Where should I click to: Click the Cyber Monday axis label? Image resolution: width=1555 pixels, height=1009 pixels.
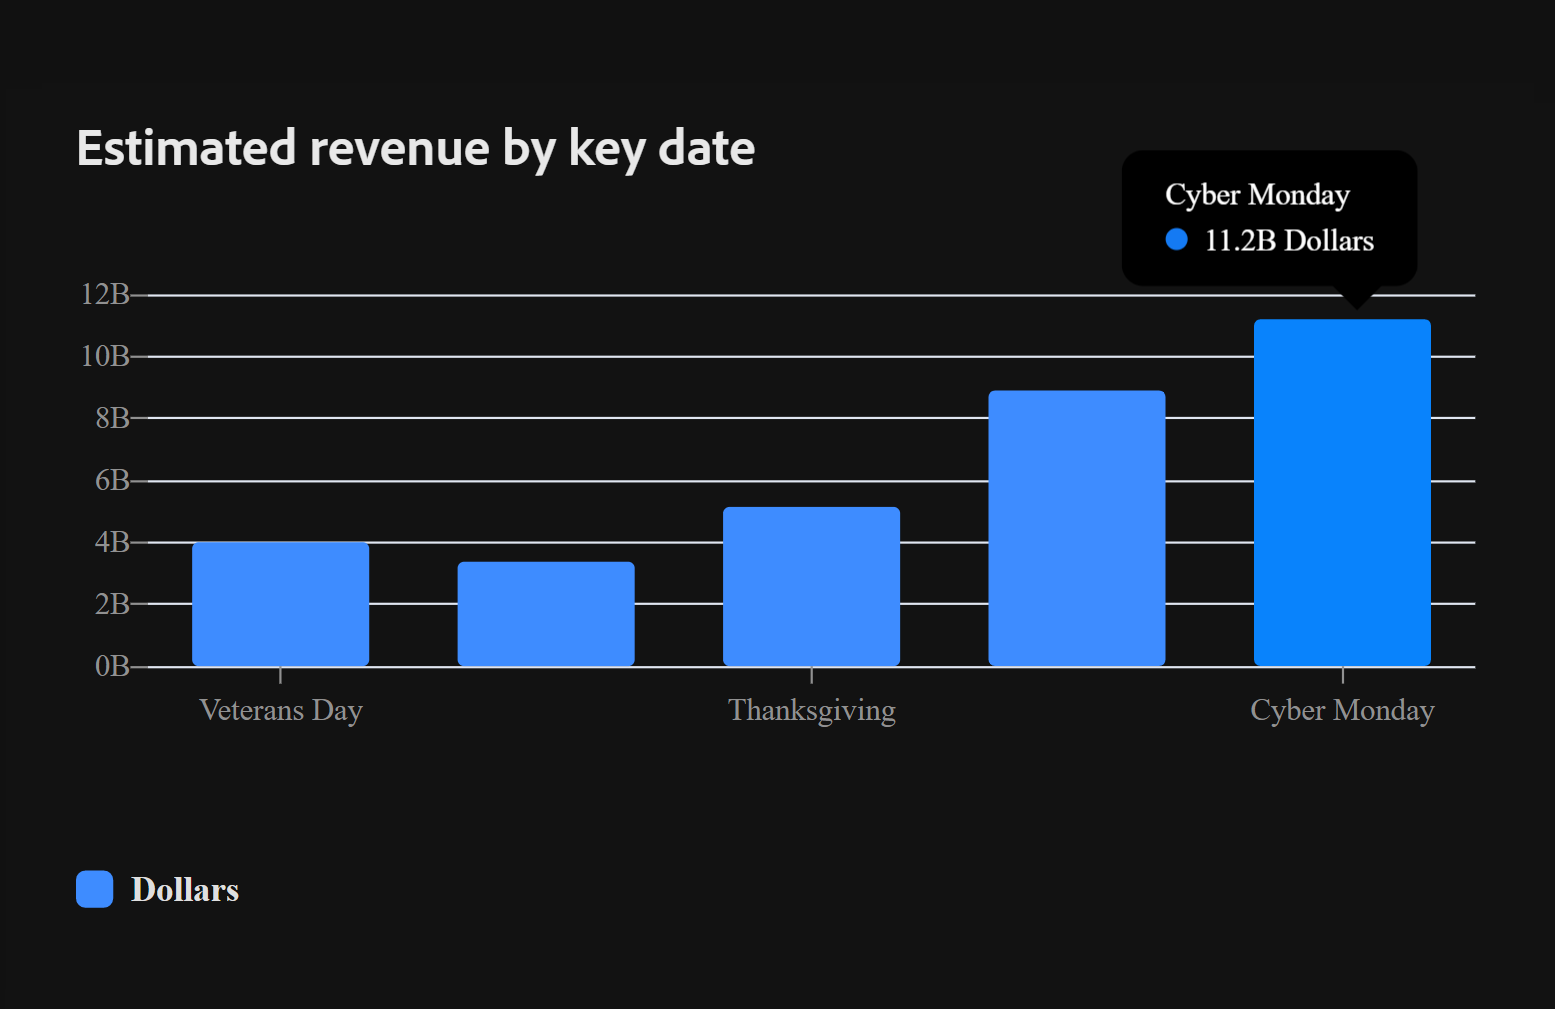click(x=1342, y=710)
